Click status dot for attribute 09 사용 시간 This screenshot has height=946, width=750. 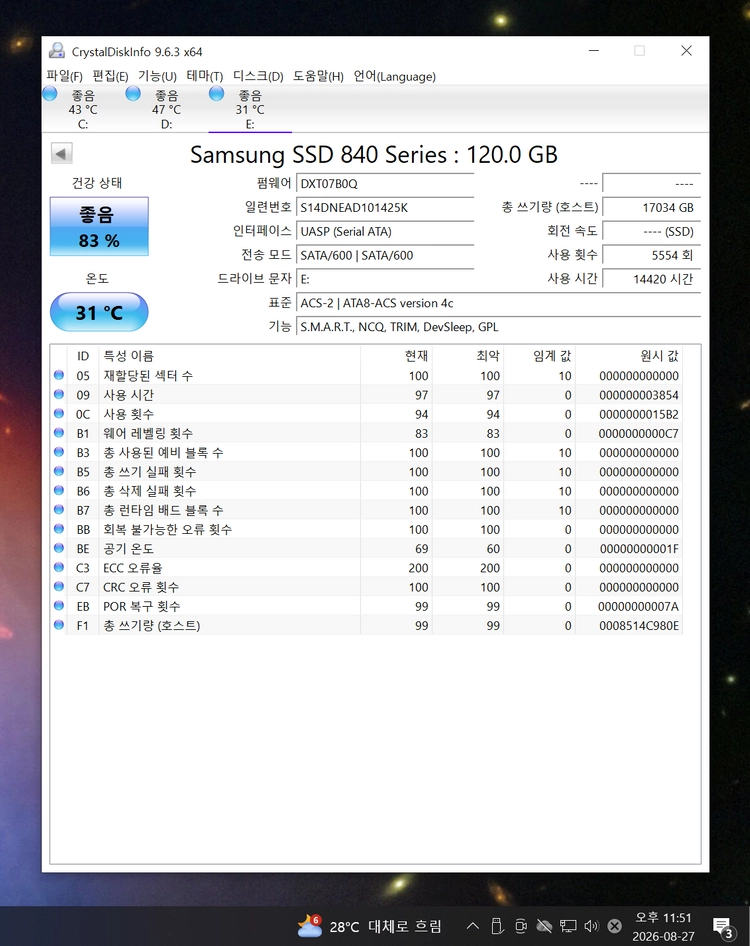tap(59, 394)
